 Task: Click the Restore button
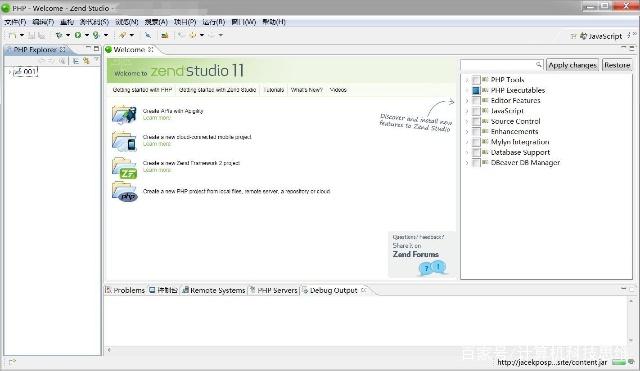617,65
